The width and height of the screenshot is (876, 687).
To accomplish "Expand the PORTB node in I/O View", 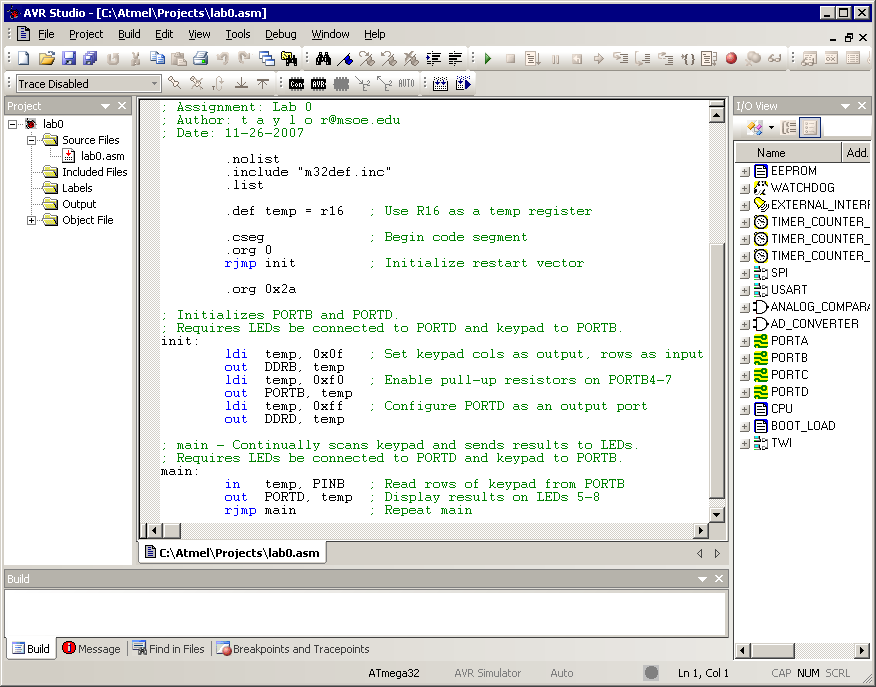I will (x=745, y=359).
